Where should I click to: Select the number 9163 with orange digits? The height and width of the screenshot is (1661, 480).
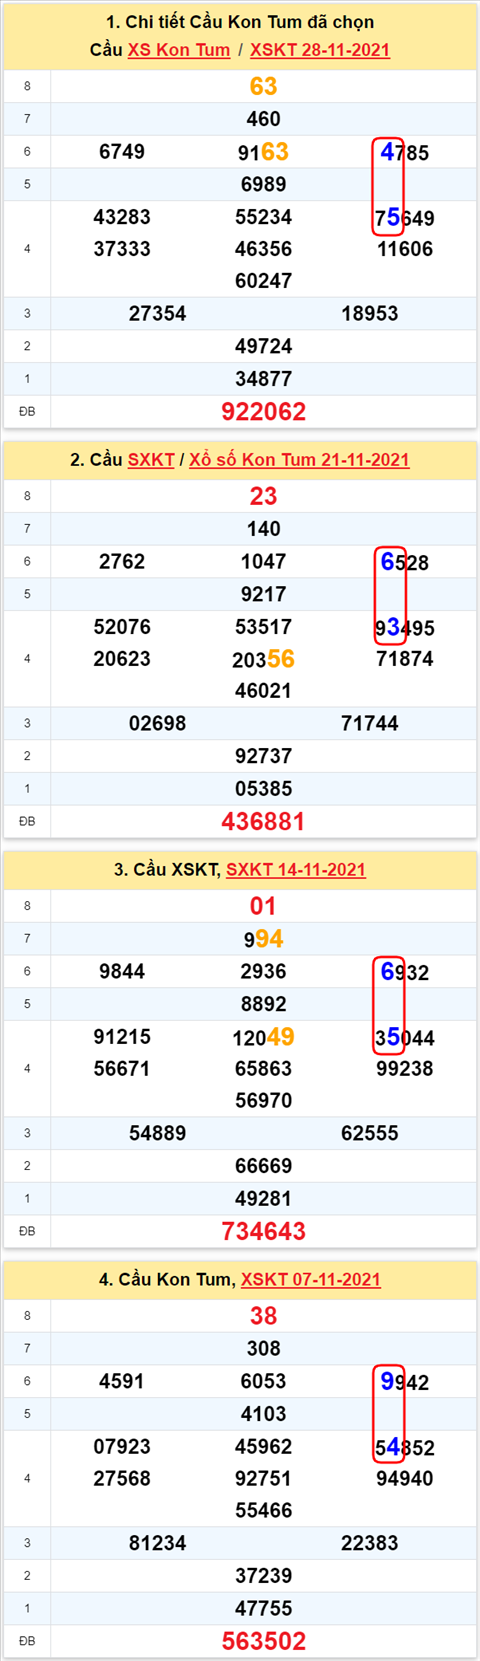(x=264, y=152)
